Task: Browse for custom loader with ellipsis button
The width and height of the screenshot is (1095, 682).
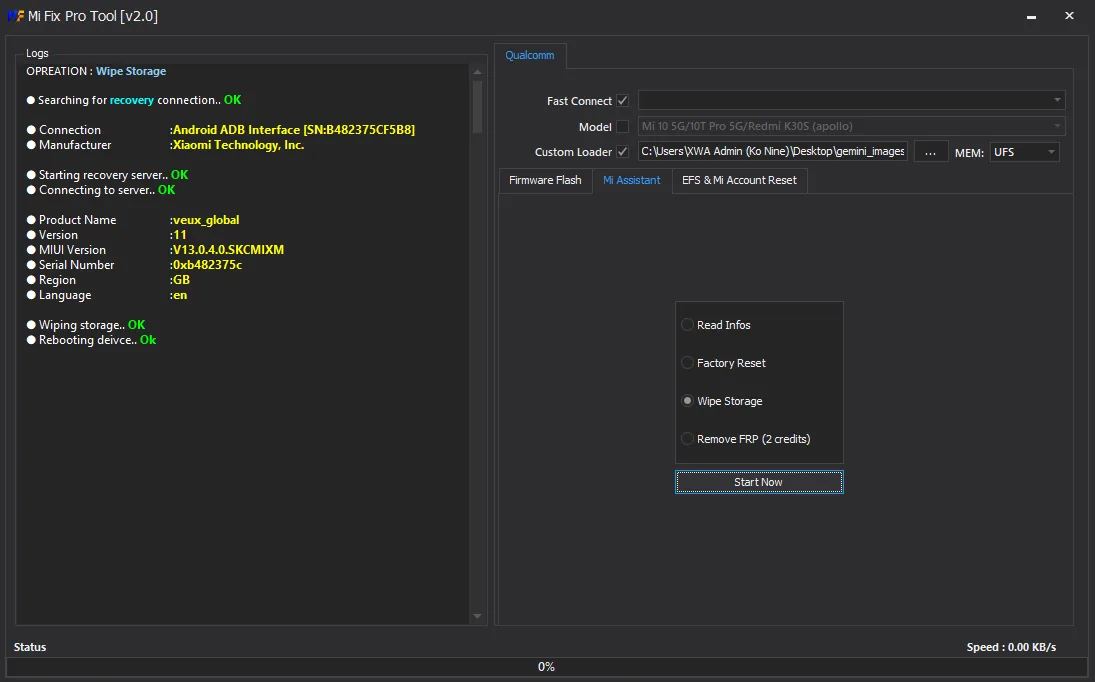Action: (930, 152)
